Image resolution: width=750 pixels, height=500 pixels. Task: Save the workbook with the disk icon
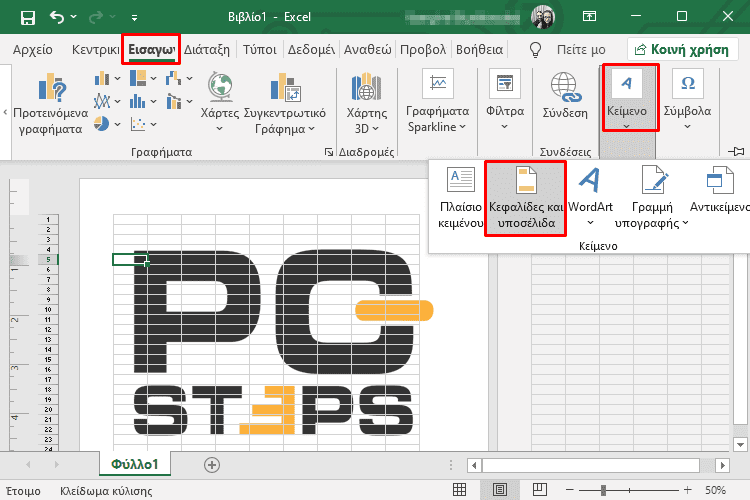click(x=28, y=18)
